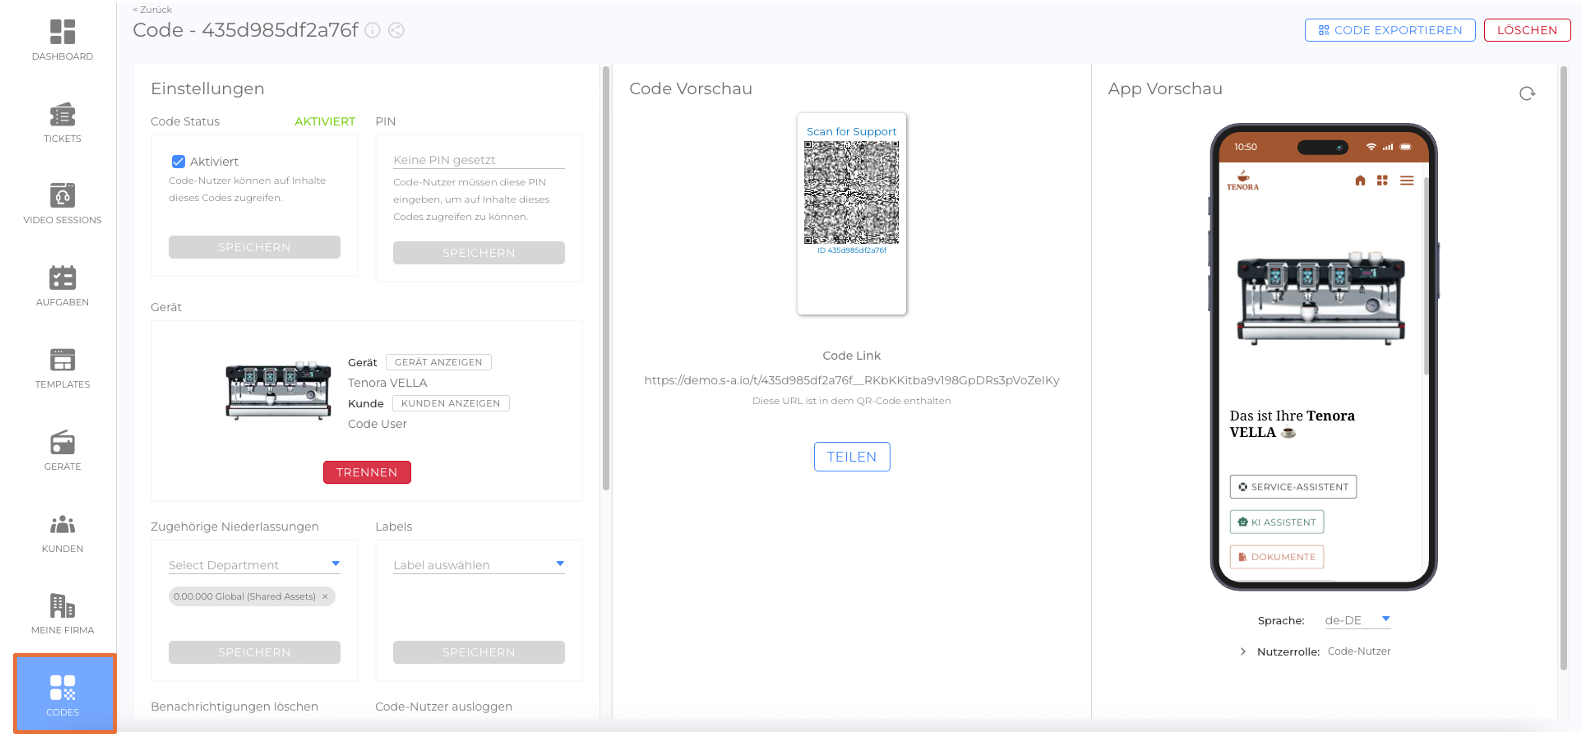Click the info icon beside code title
This screenshot has height=740, width=1582.
[x=372, y=31]
